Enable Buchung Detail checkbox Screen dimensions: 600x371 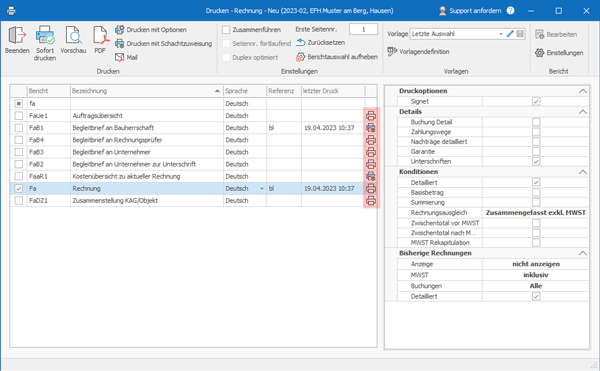point(536,122)
